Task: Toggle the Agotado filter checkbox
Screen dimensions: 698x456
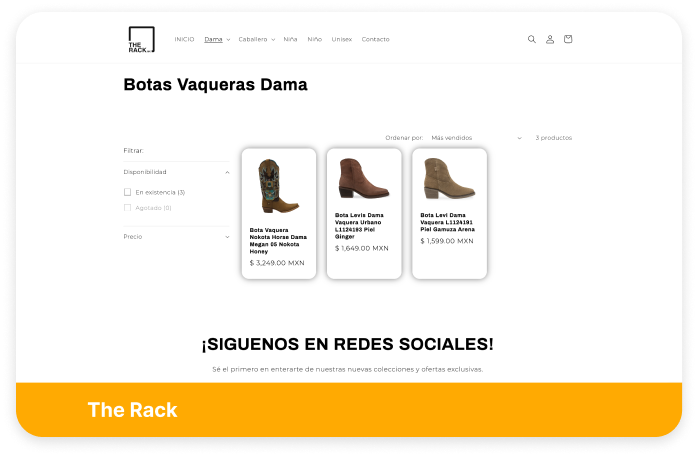Action: pyautogui.click(x=128, y=208)
